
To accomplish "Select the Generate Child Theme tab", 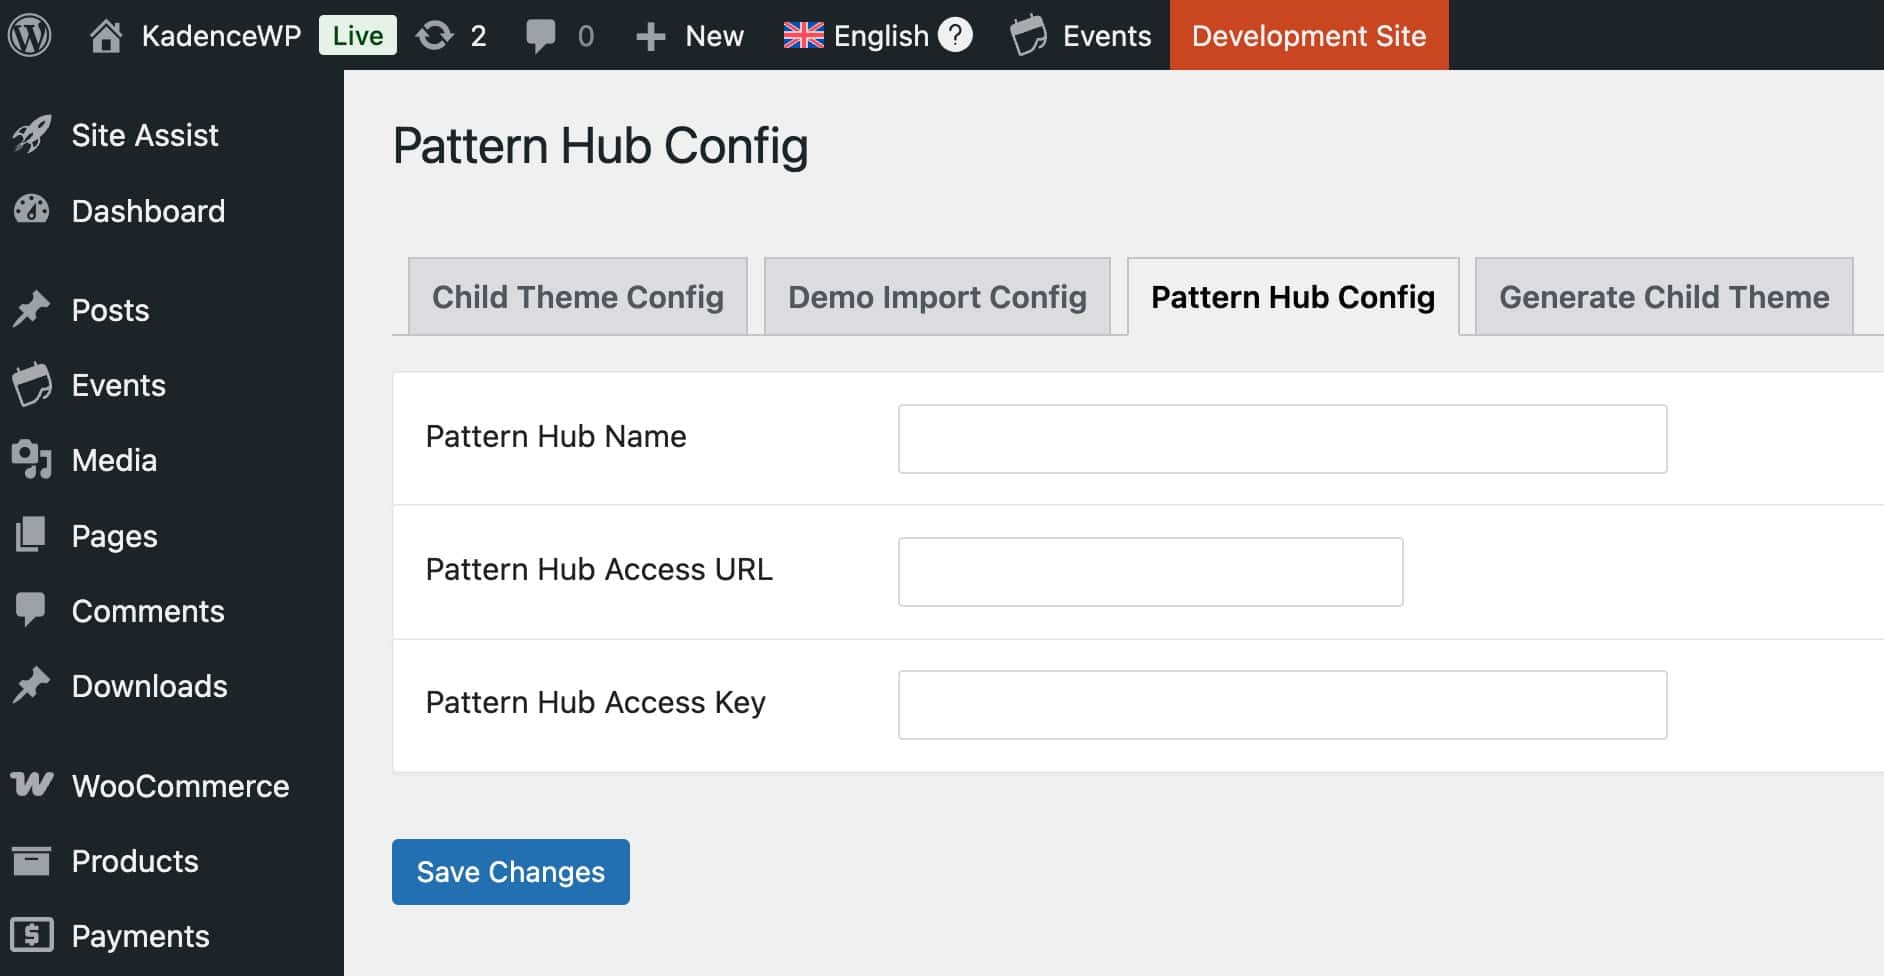I will pos(1663,296).
